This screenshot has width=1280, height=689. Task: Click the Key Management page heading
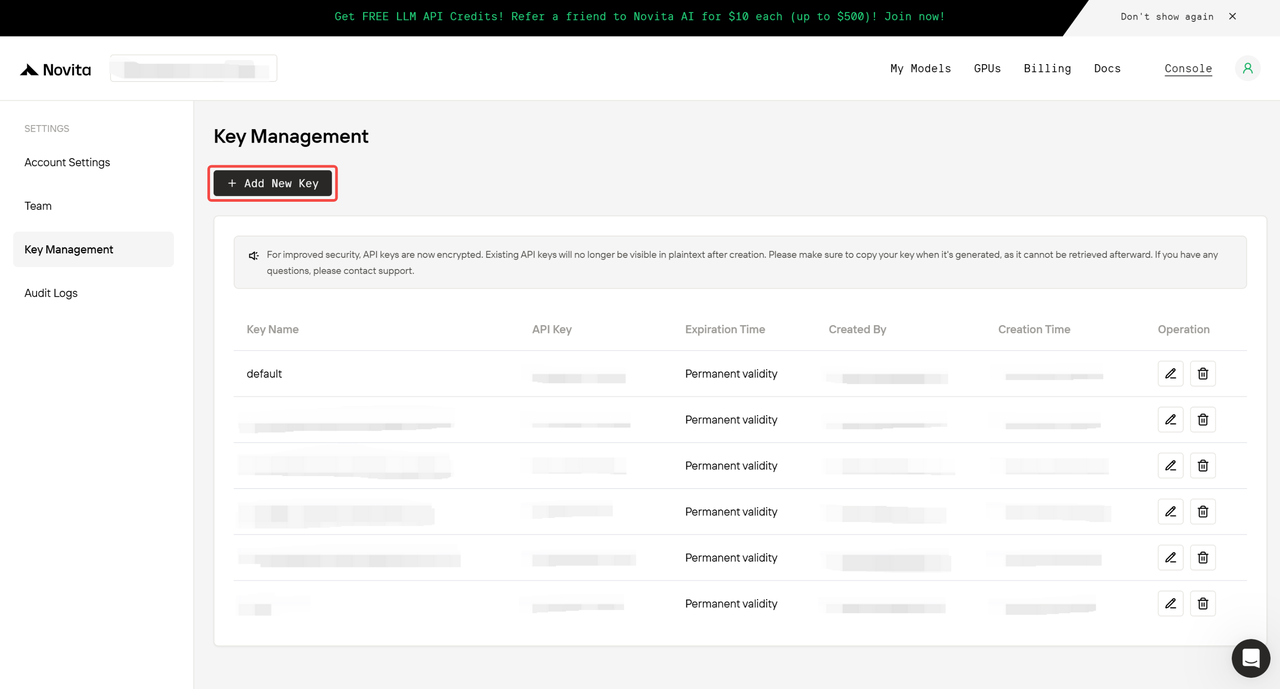click(291, 136)
